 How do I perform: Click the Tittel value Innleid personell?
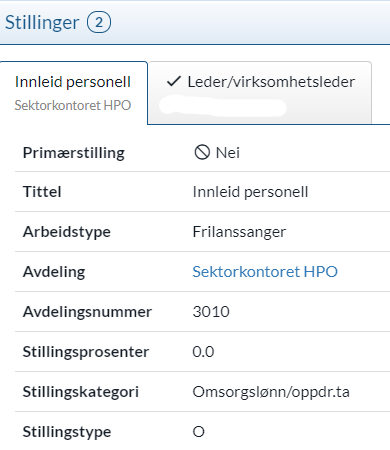pos(250,192)
